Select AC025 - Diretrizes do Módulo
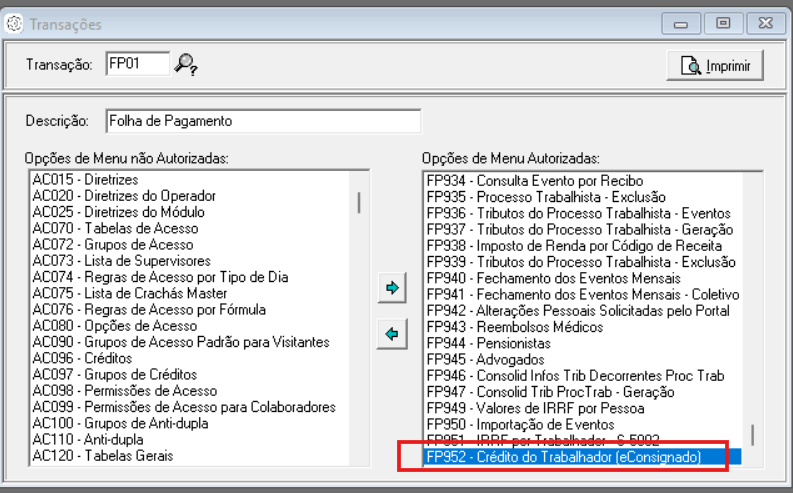Viewport: 793px width, 493px height. point(118,212)
